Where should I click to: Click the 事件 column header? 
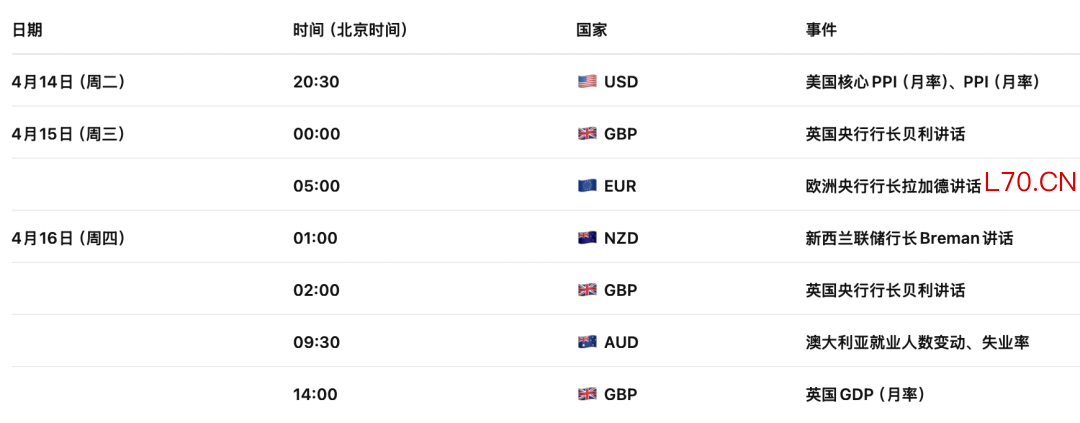pyautogui.click(x=821, y=30)
